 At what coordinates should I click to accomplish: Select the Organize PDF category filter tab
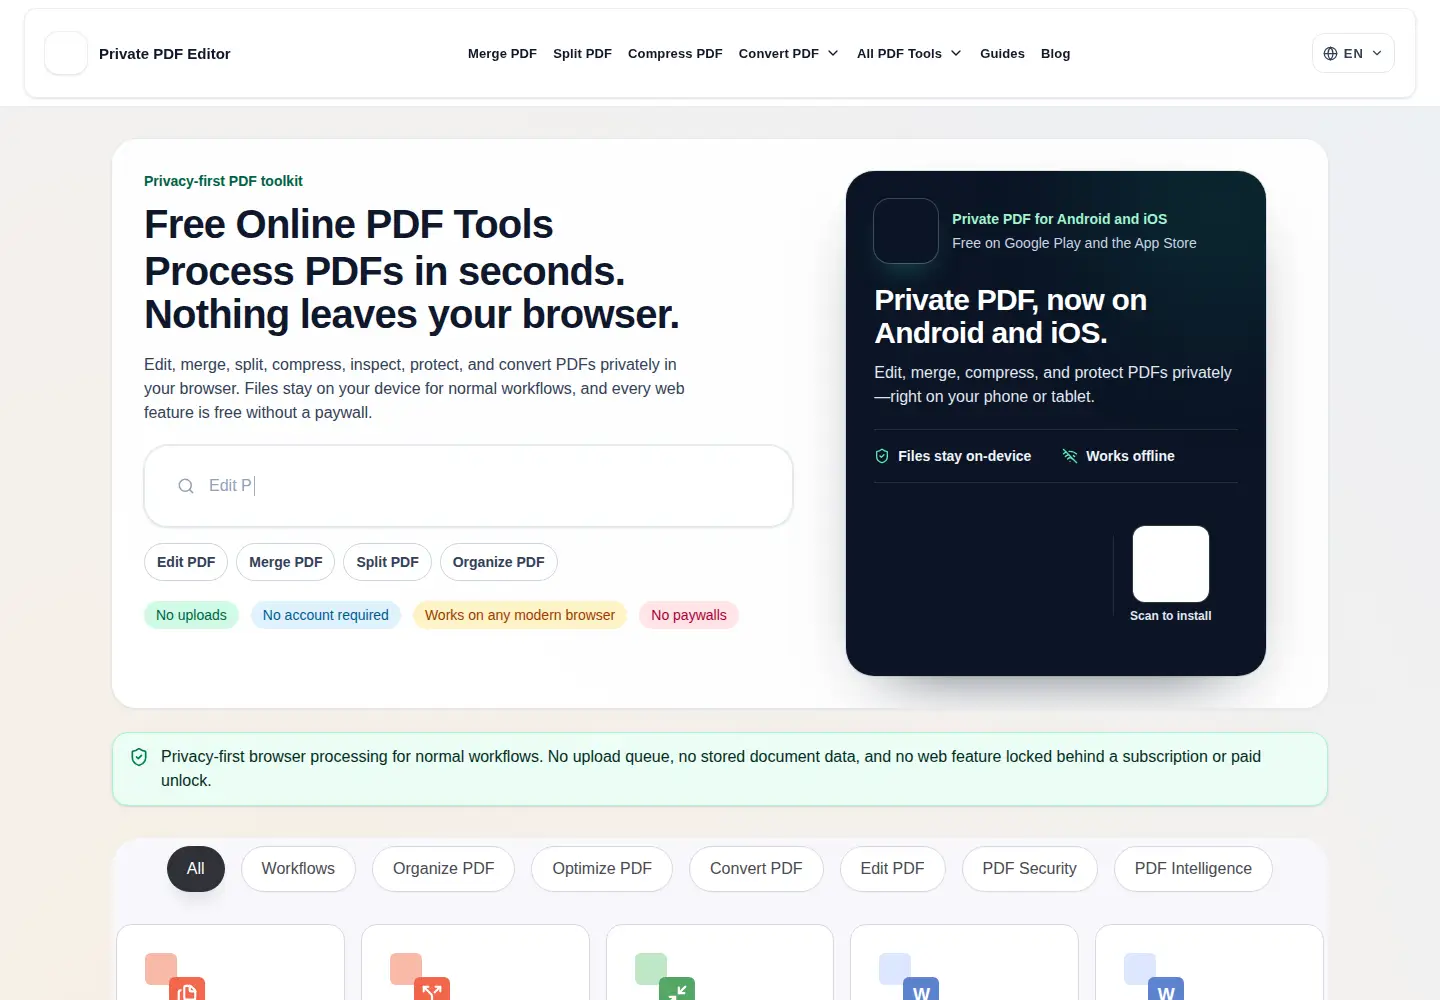(x=443, y=869)
